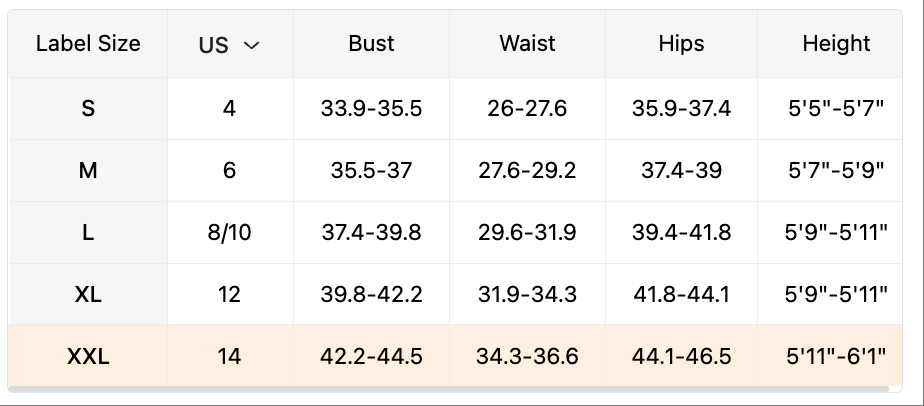
Task: Click the Waist column header
Action: pyautogui.click(x=527, y=44)
